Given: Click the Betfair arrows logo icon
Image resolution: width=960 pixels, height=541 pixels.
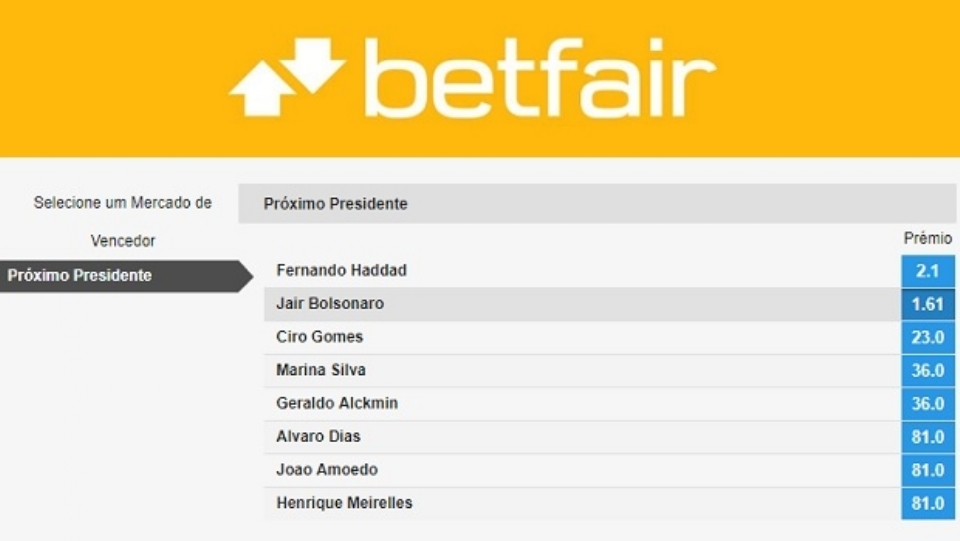Looking at the screenshot, I should 287,77.
